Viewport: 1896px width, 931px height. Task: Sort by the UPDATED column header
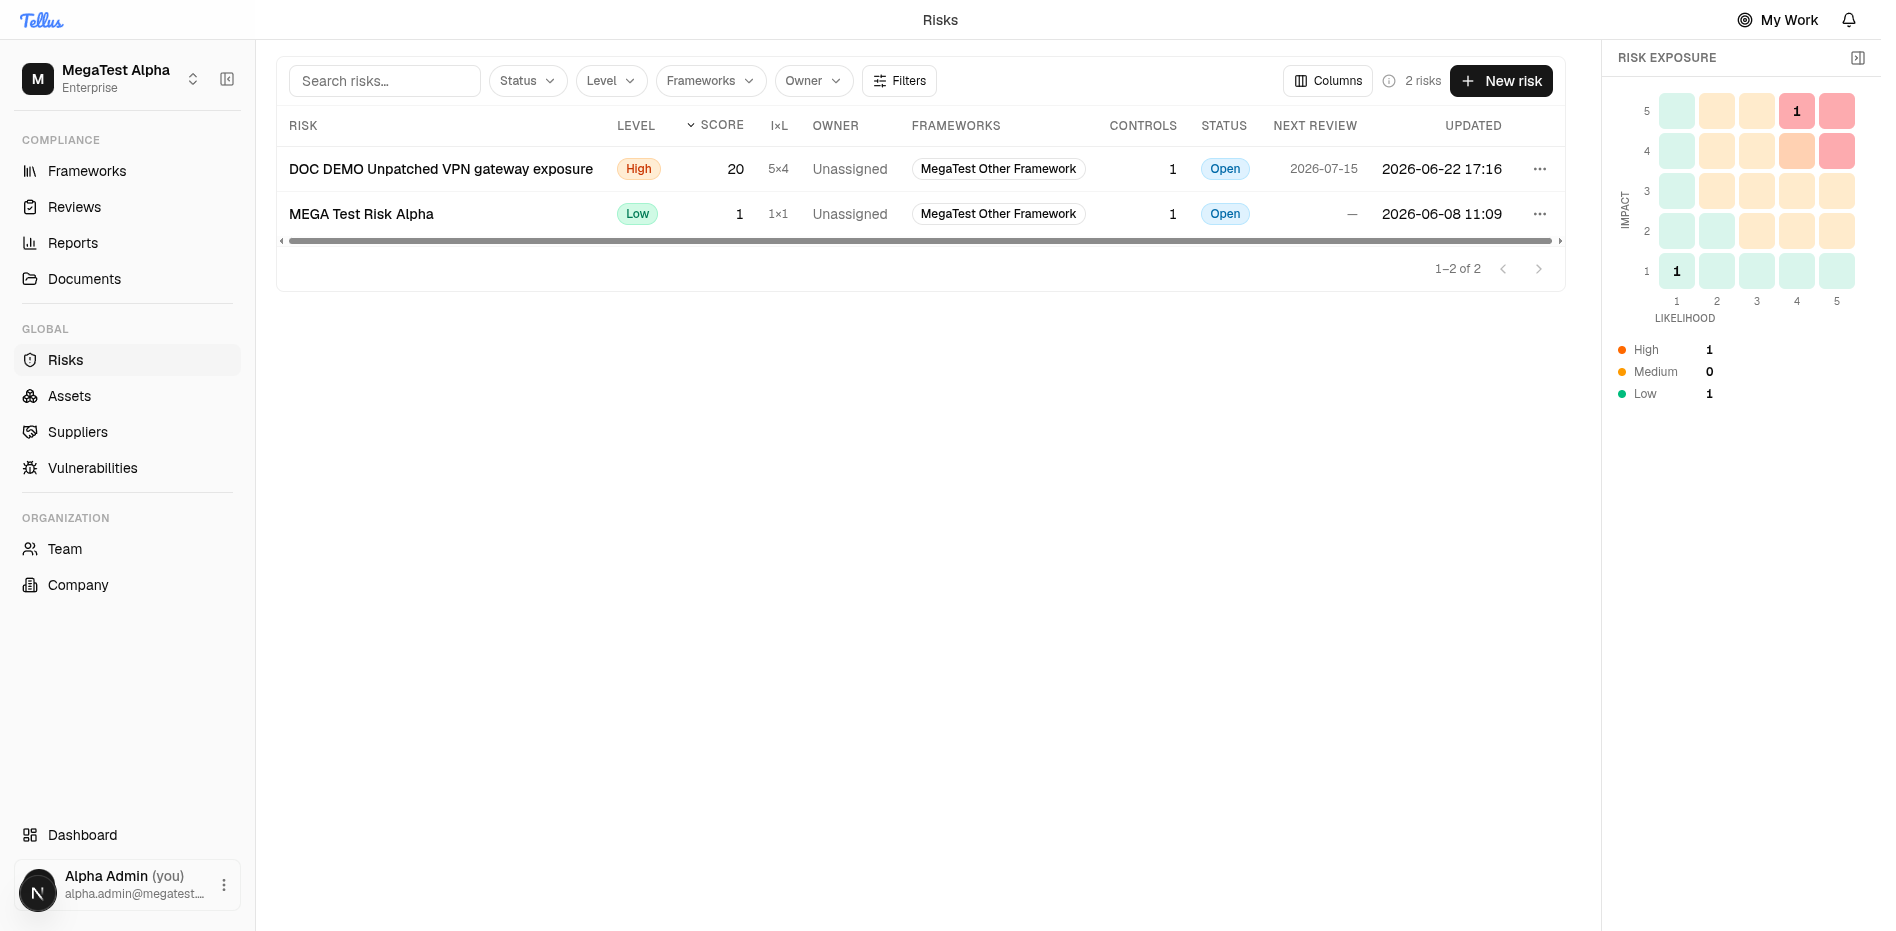tap(1473, 126)
